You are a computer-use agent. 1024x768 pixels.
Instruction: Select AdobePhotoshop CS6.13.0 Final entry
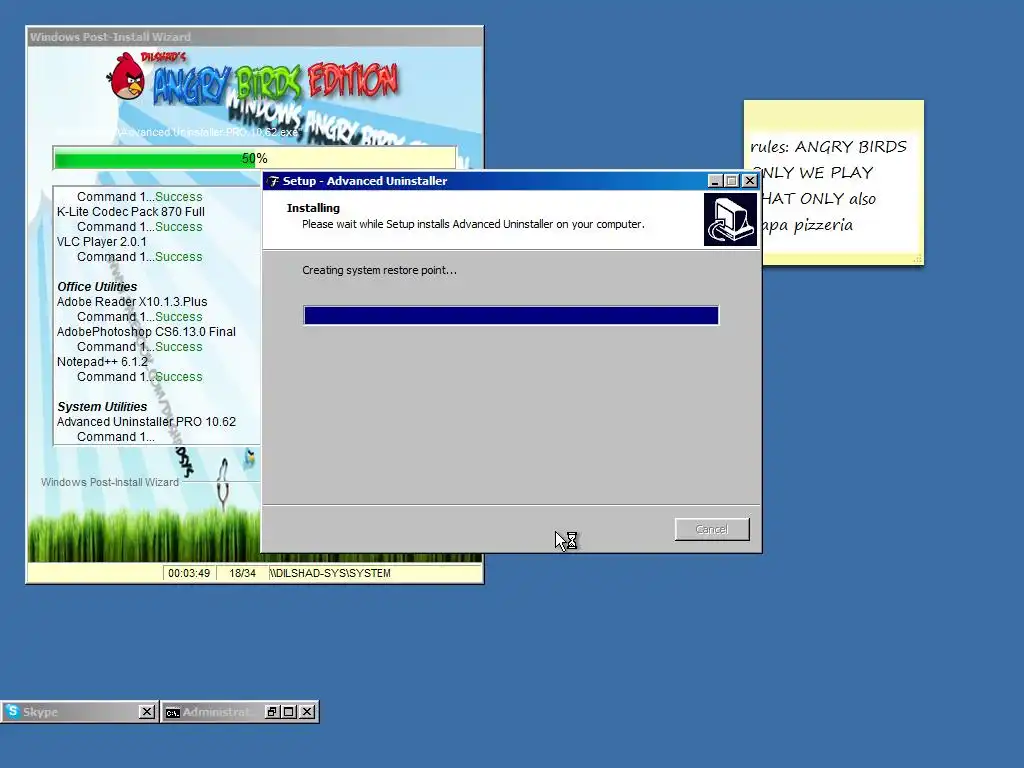(x=146, y=332)
